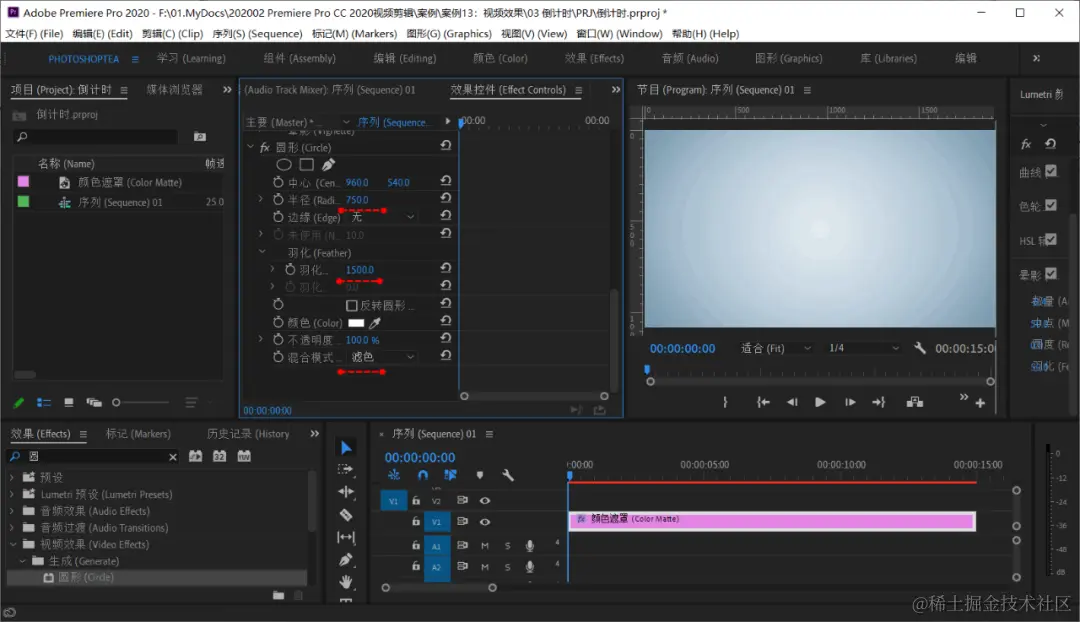Collapse the Circle effect properties
Viewport: 1080px width, 622px height.
pyautogui.click(x=251, y=147)
